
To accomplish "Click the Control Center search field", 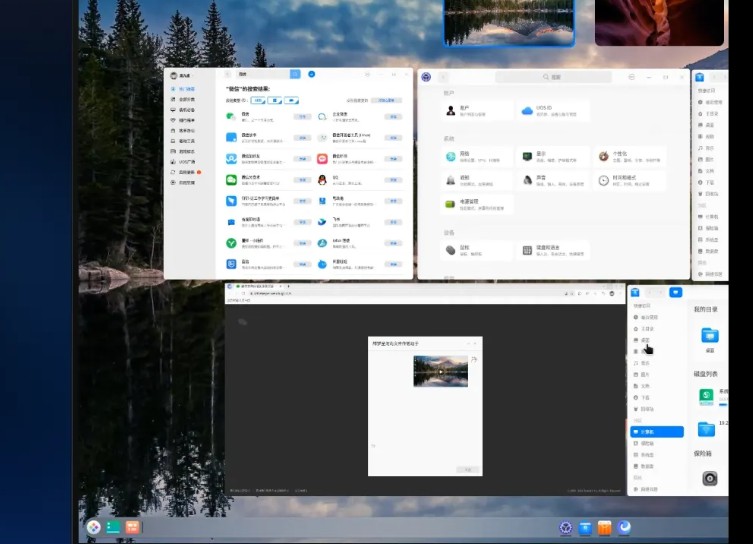I will click(x=555, y=77).
